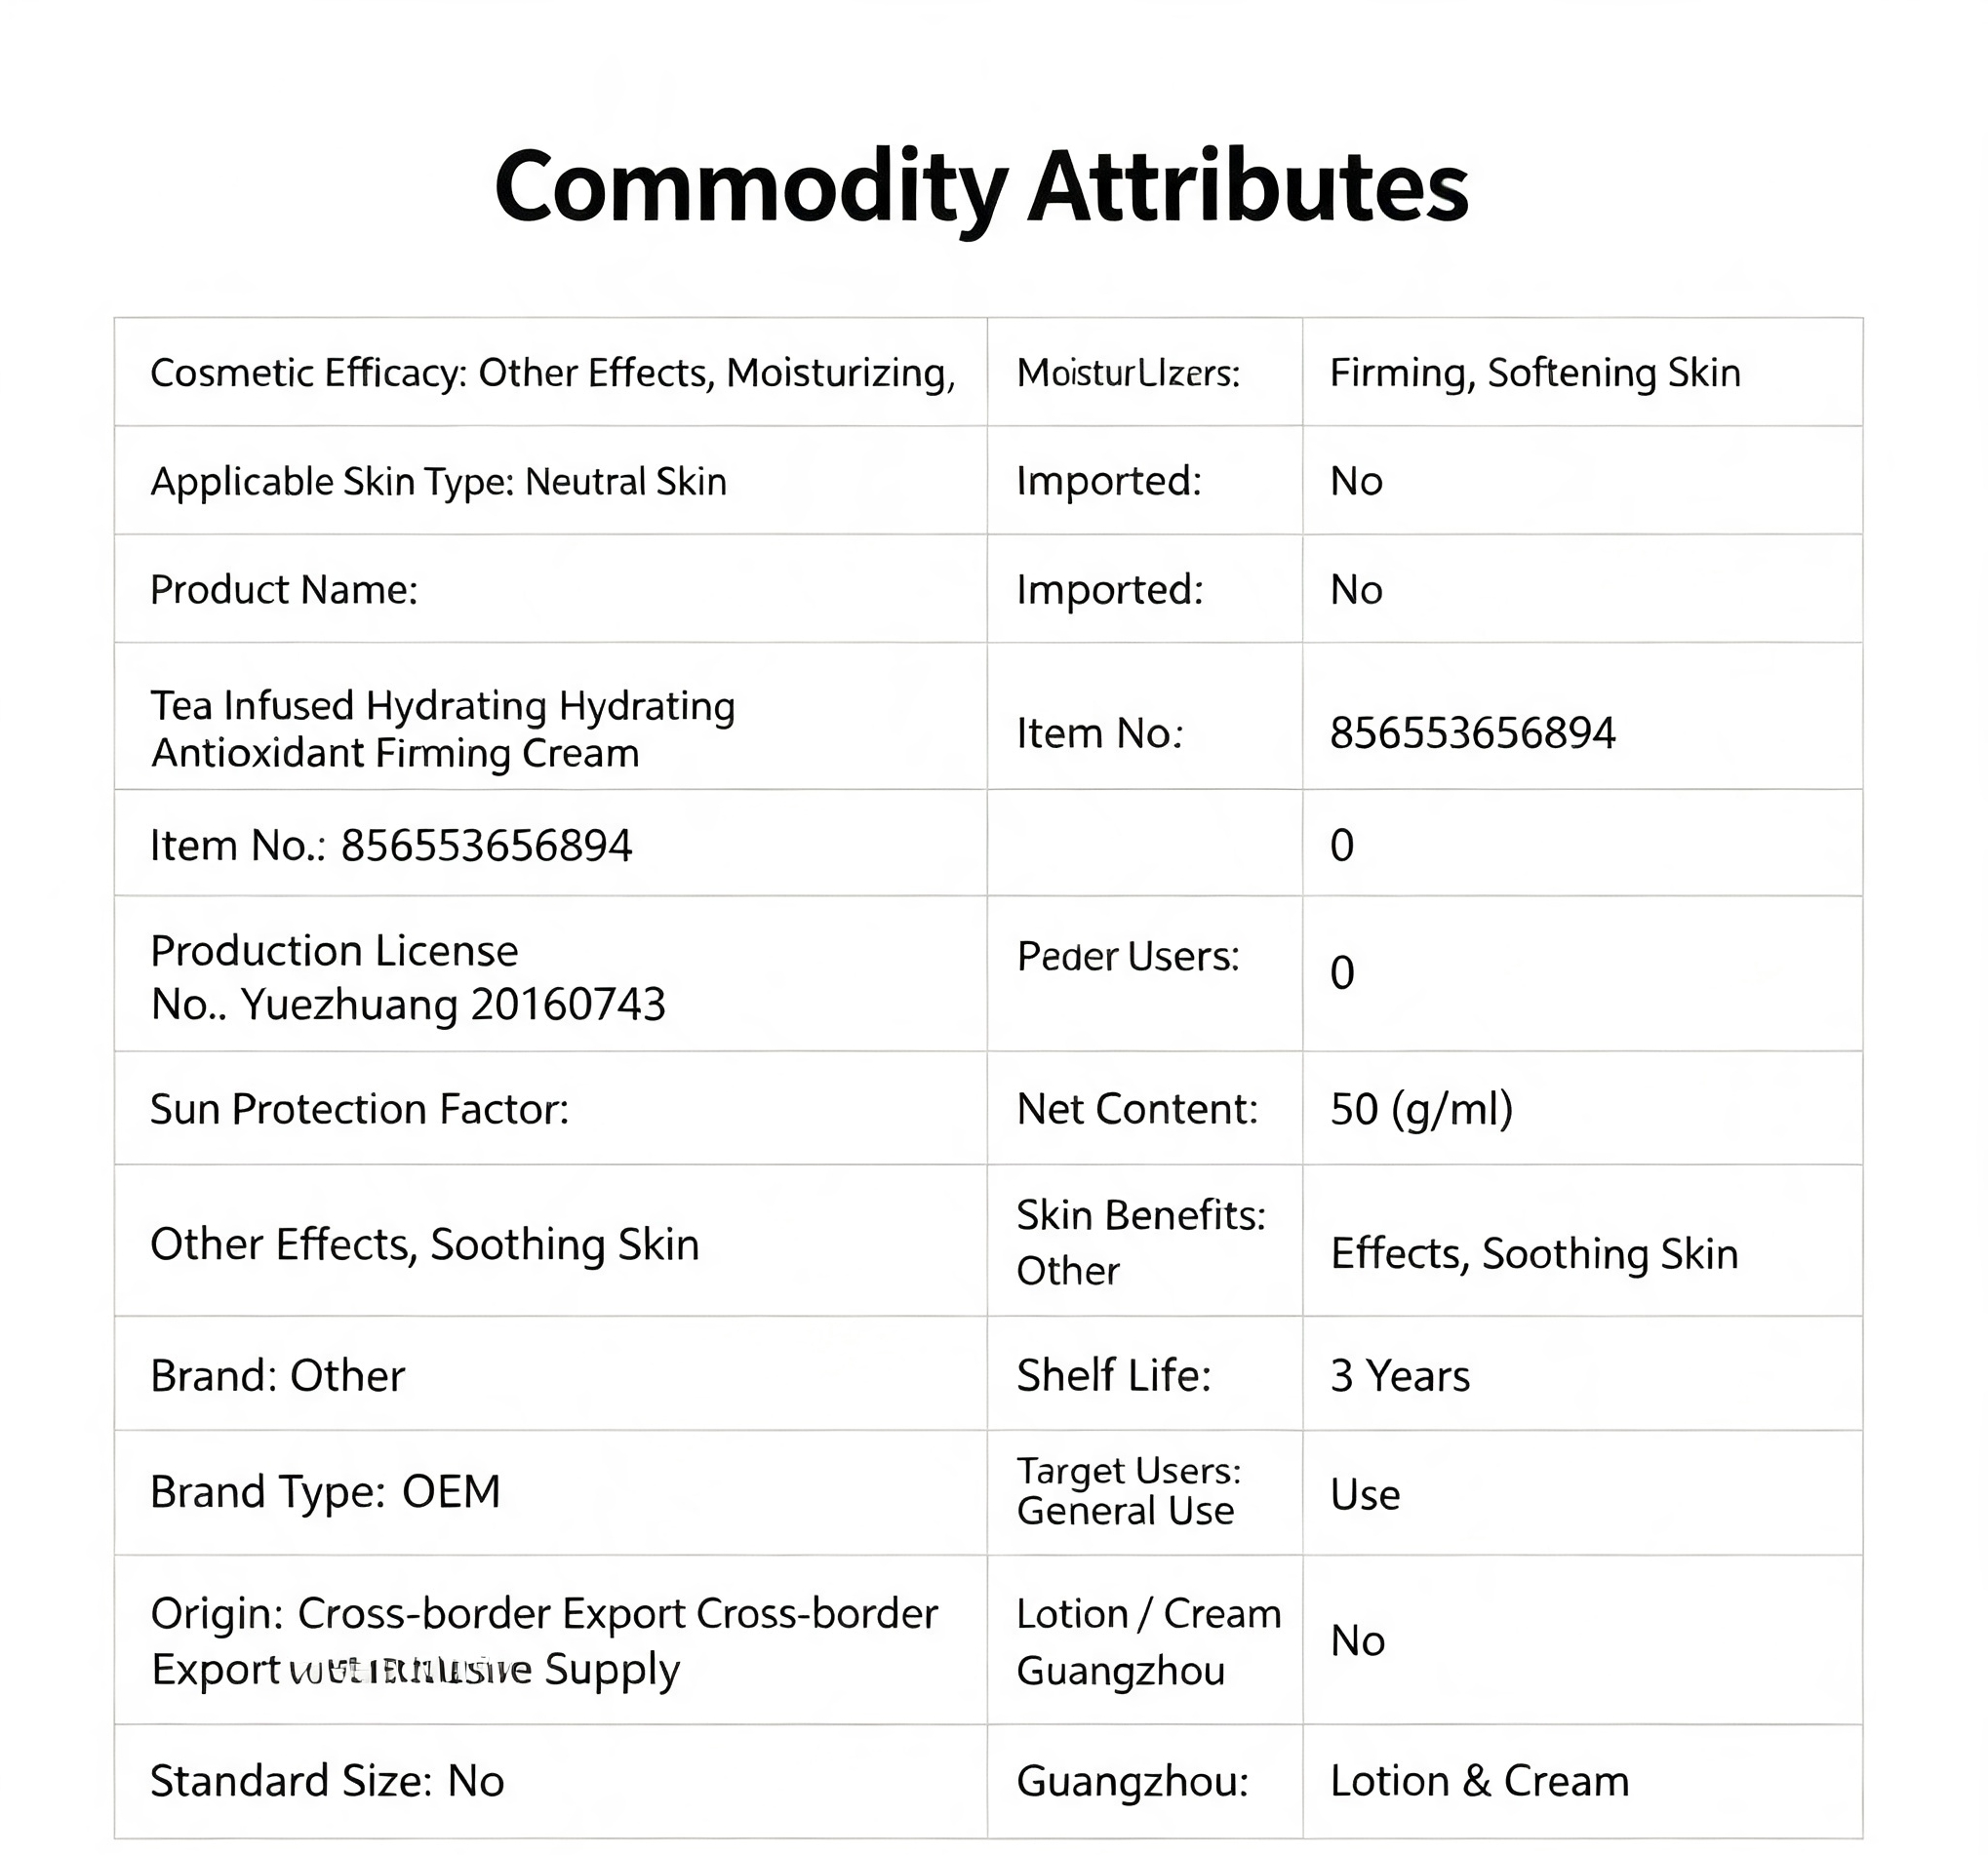Click the Firming, Softening Skin value
This screenshot has height=1855, width=1988.
point(1535,372)
